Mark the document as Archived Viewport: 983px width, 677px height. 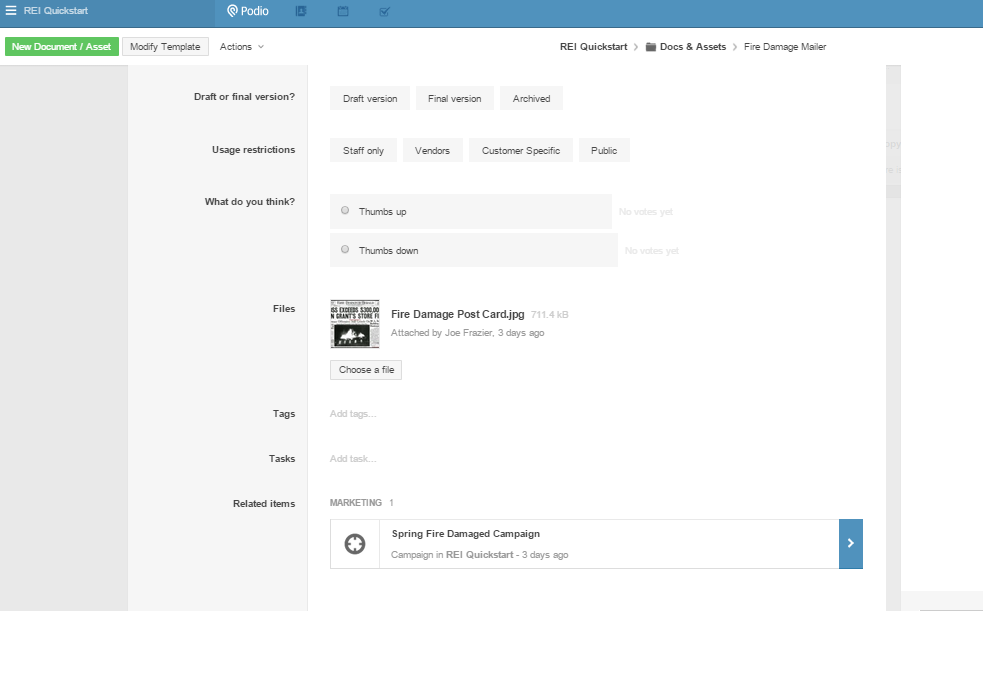(x=531, y=98)
